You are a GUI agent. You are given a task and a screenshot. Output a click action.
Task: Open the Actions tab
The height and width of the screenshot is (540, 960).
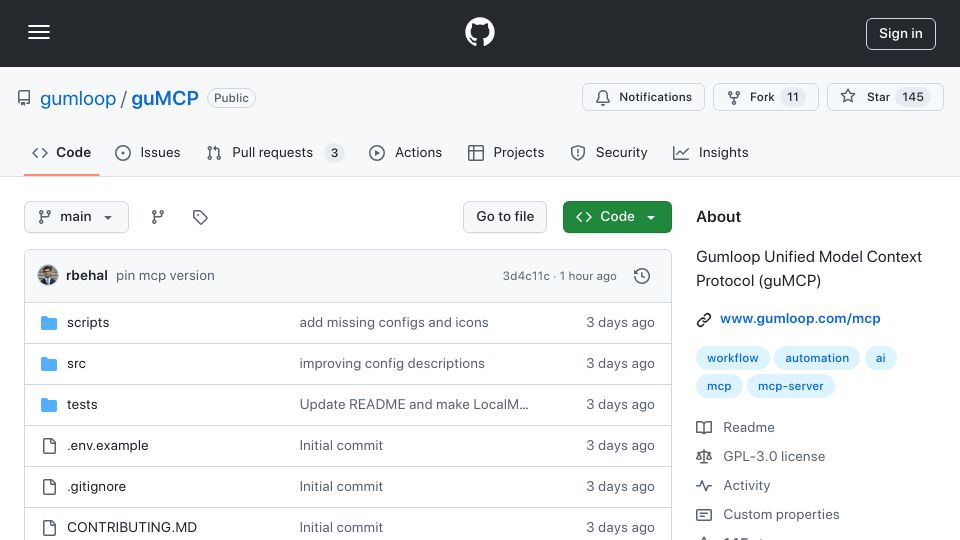[x=405, y=152]
